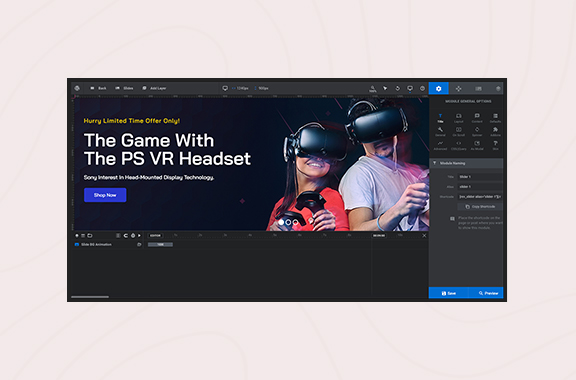The image size is (576, 380).
Task: Click the Slider Revolution logo icon
Action: pos(77,88)
